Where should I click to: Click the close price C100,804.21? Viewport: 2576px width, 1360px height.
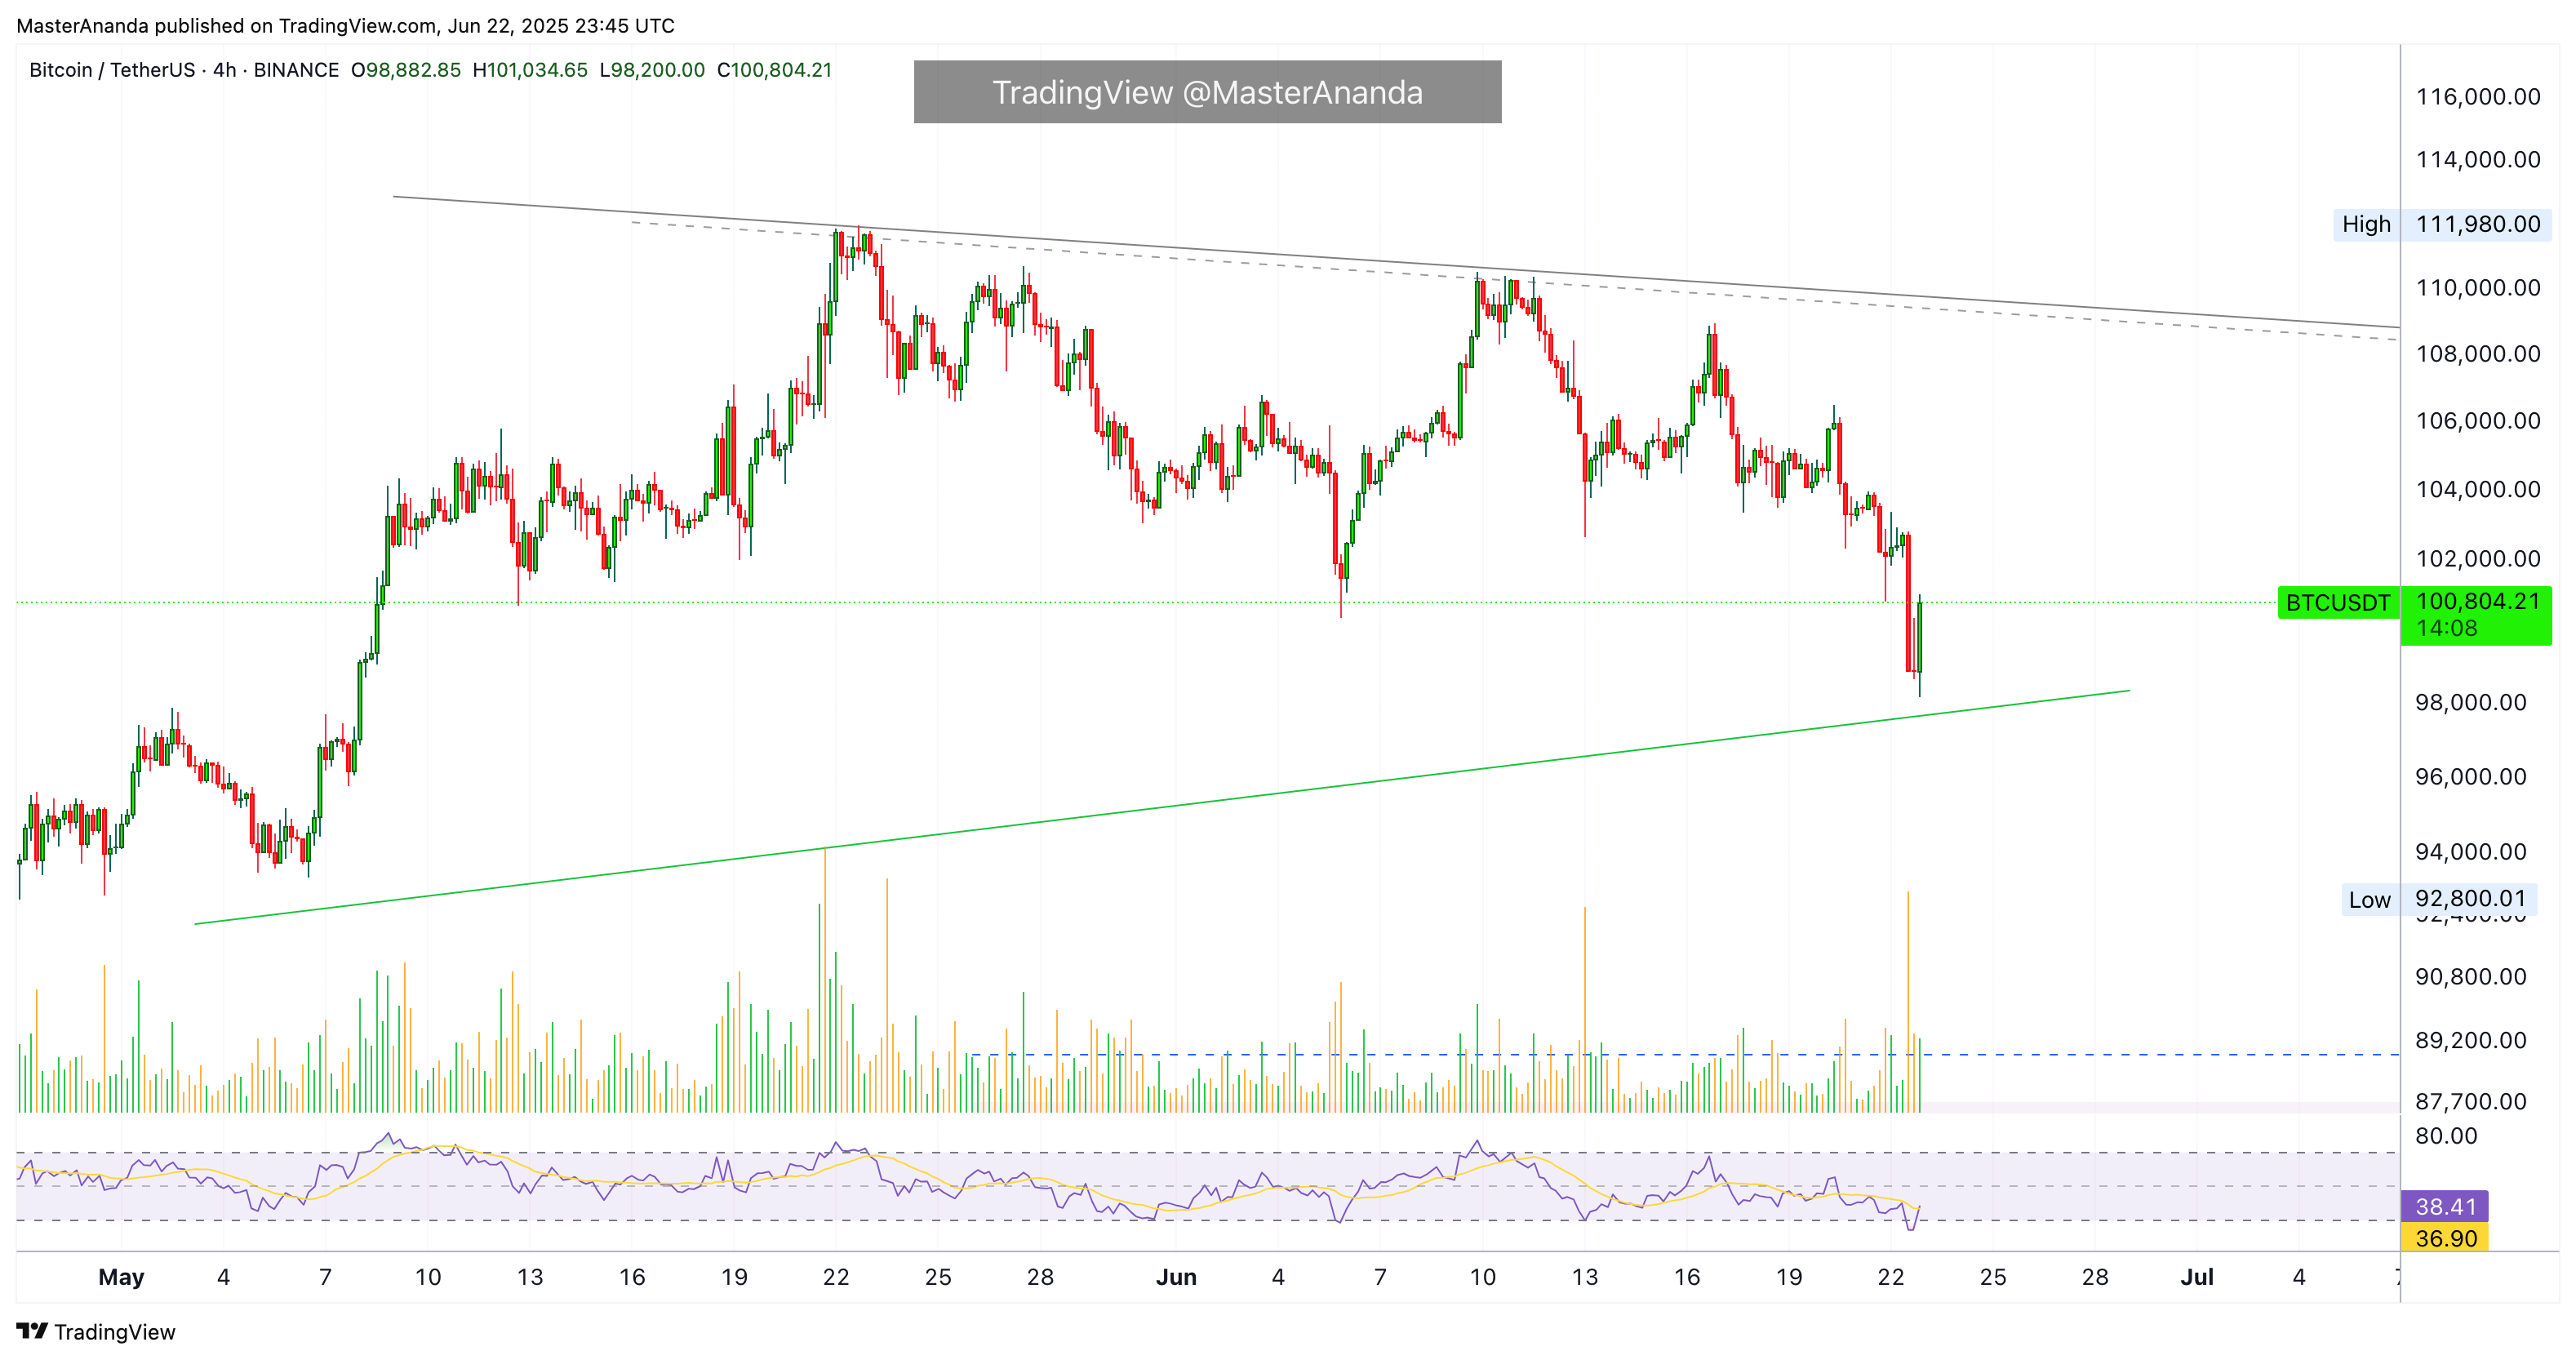pos(774,70)
